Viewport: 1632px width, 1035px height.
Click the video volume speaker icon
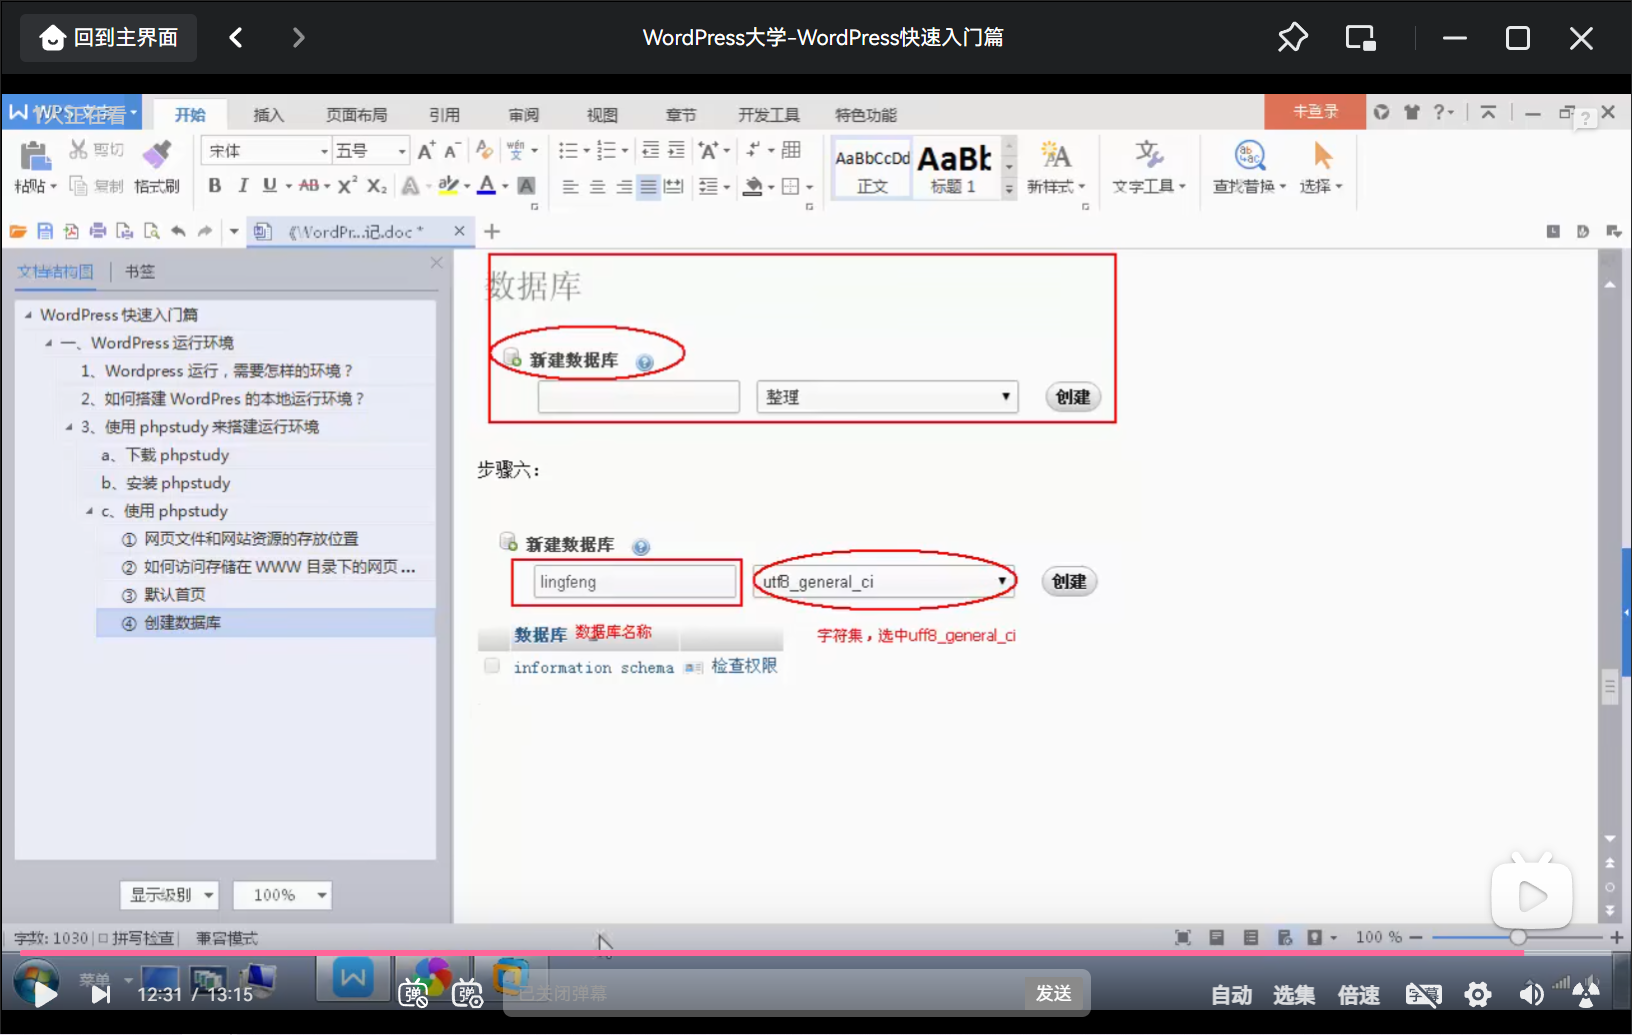(x=1531, y=994)
